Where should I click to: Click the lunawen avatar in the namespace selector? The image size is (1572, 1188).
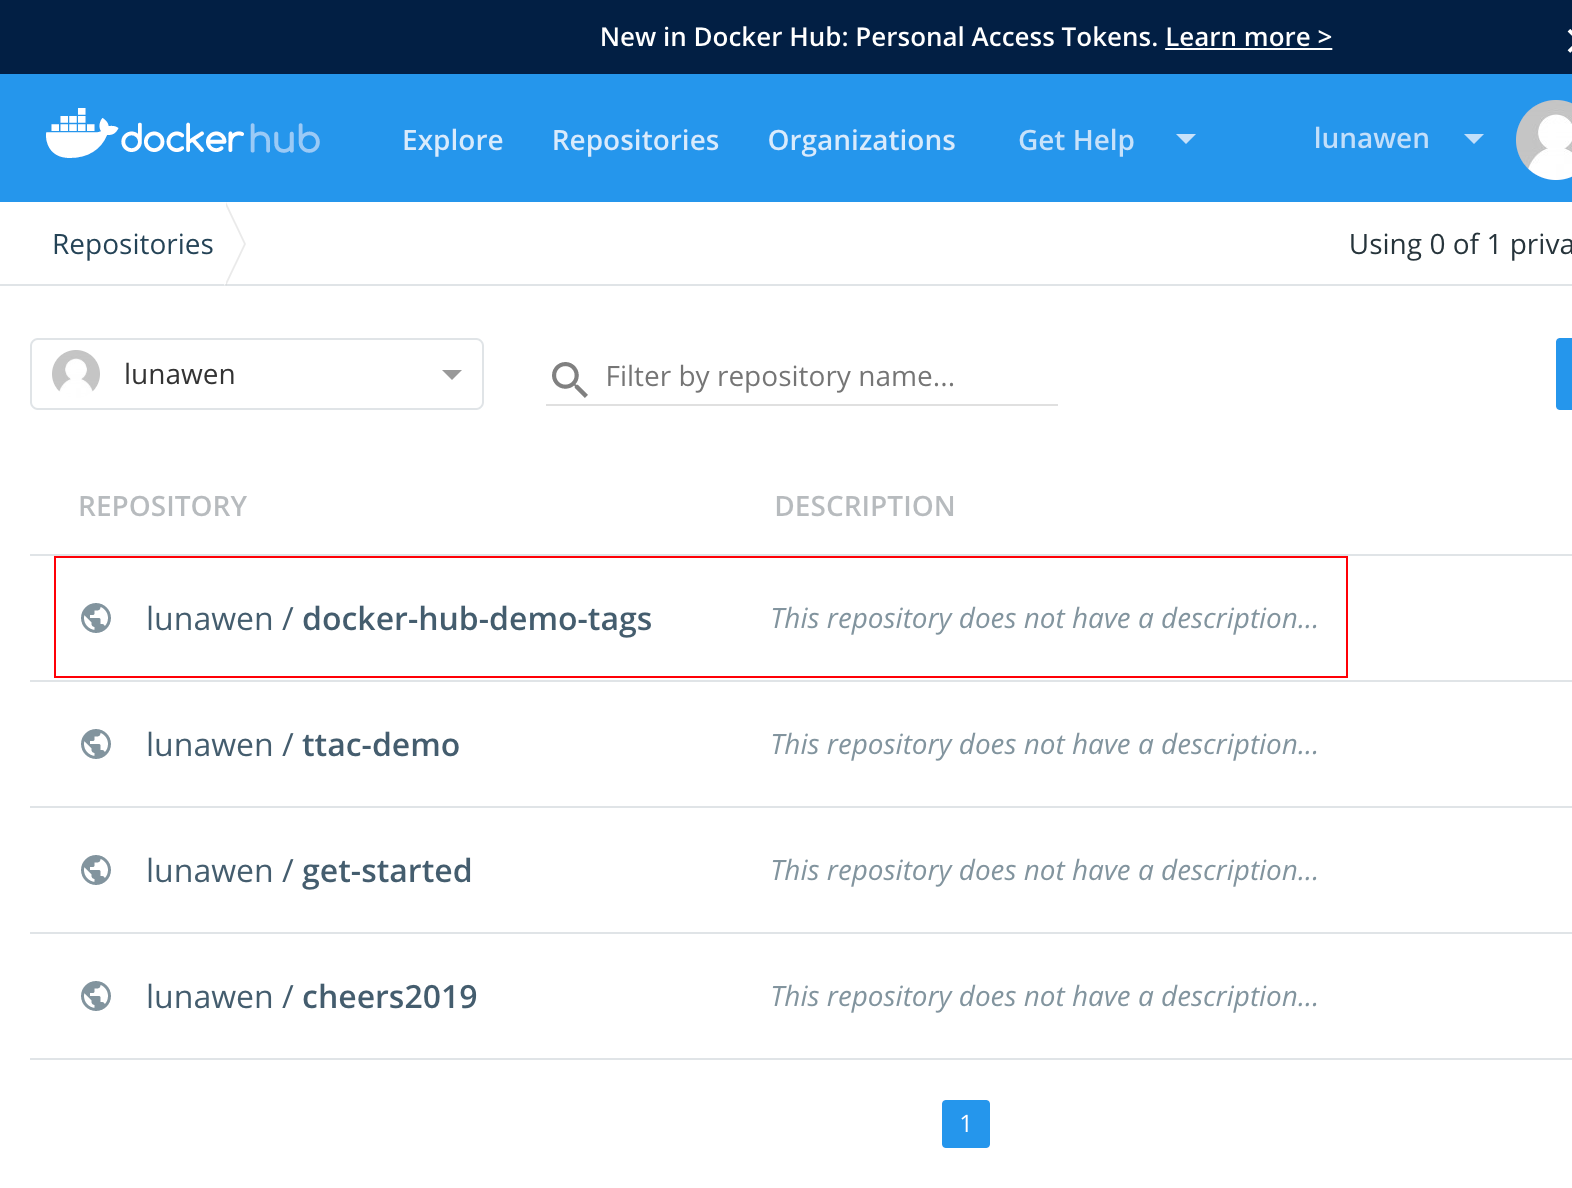point(76,374)
